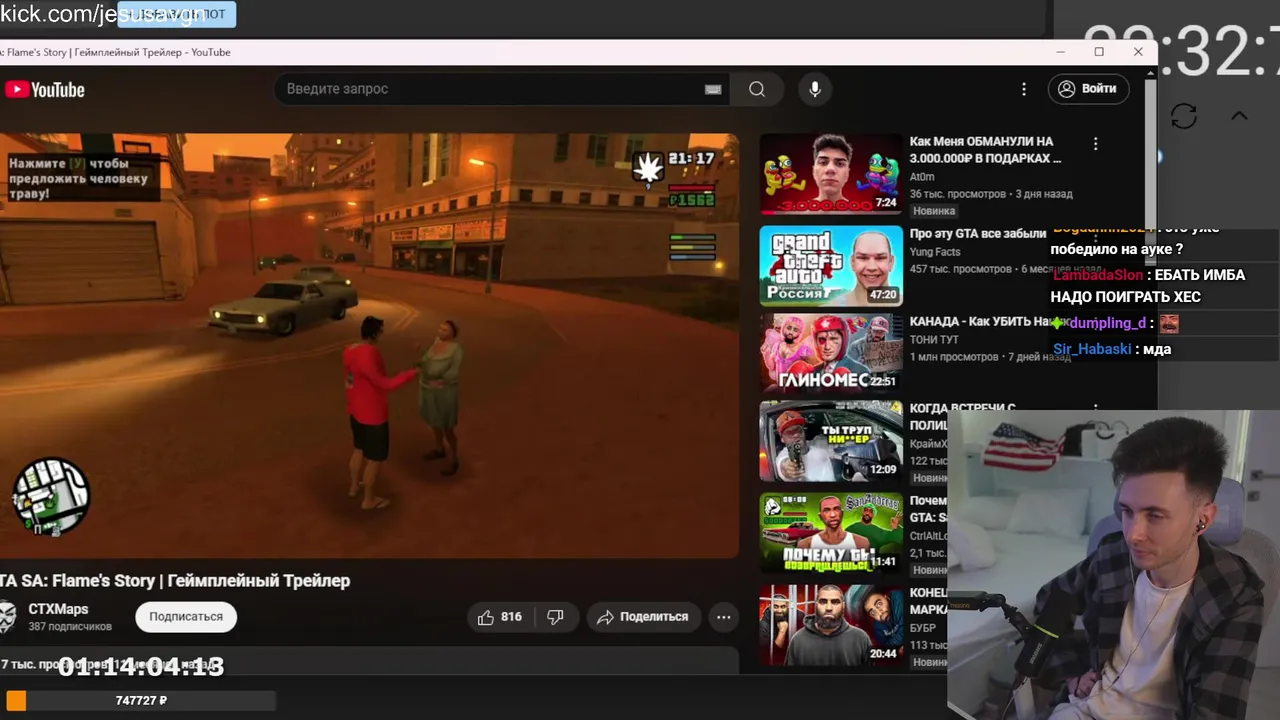Open the CTXMaps channel avatar
This screenshot has width=1280, height=720.
[x=7, y=617]
